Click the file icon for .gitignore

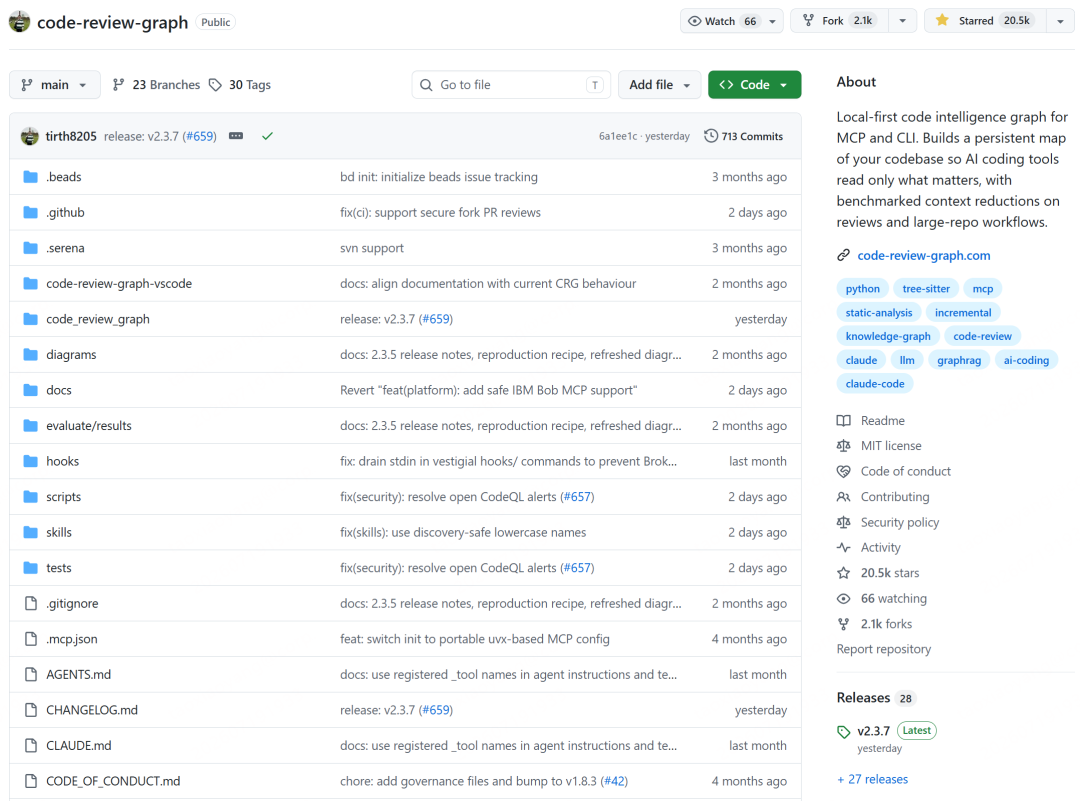coord(30,603)
